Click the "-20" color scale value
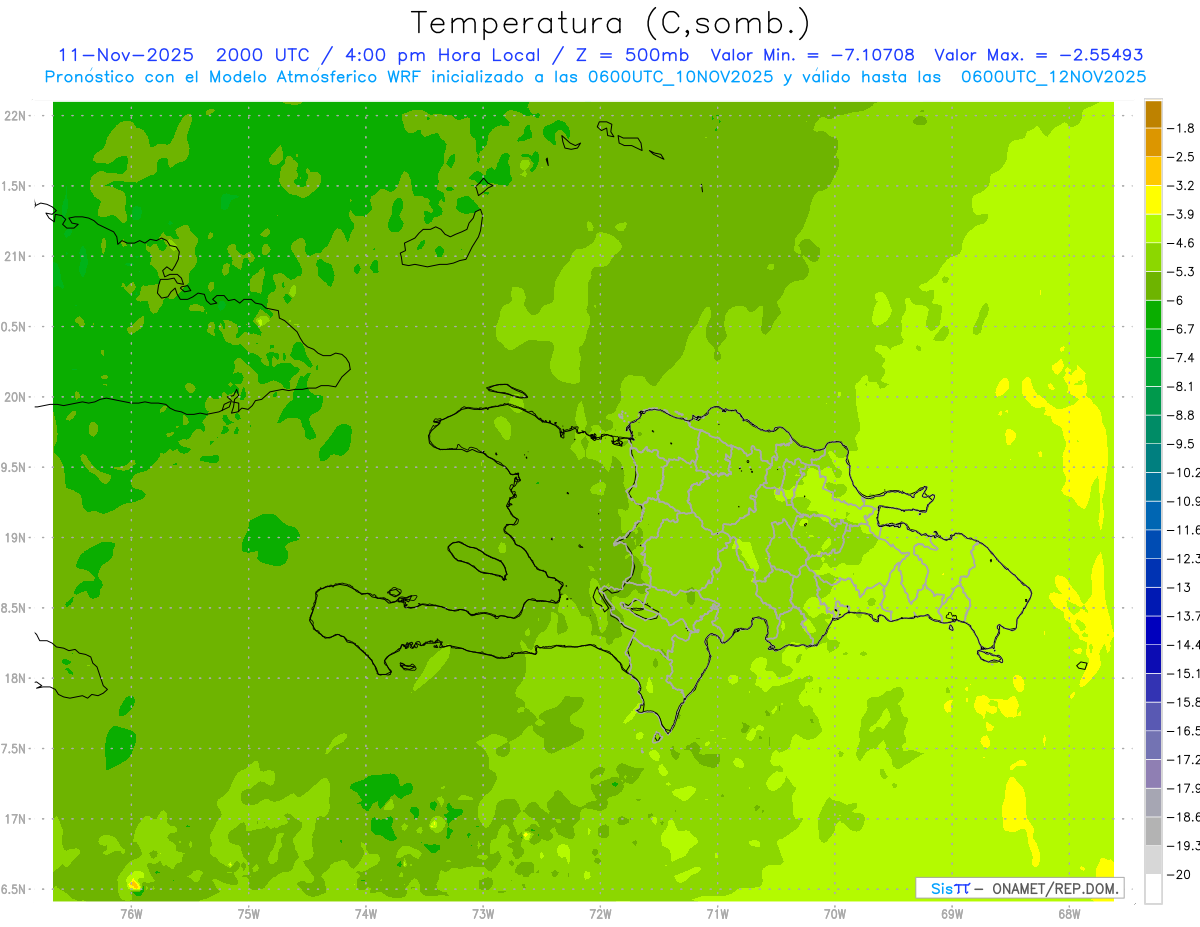 click(x=1179, y=874)
